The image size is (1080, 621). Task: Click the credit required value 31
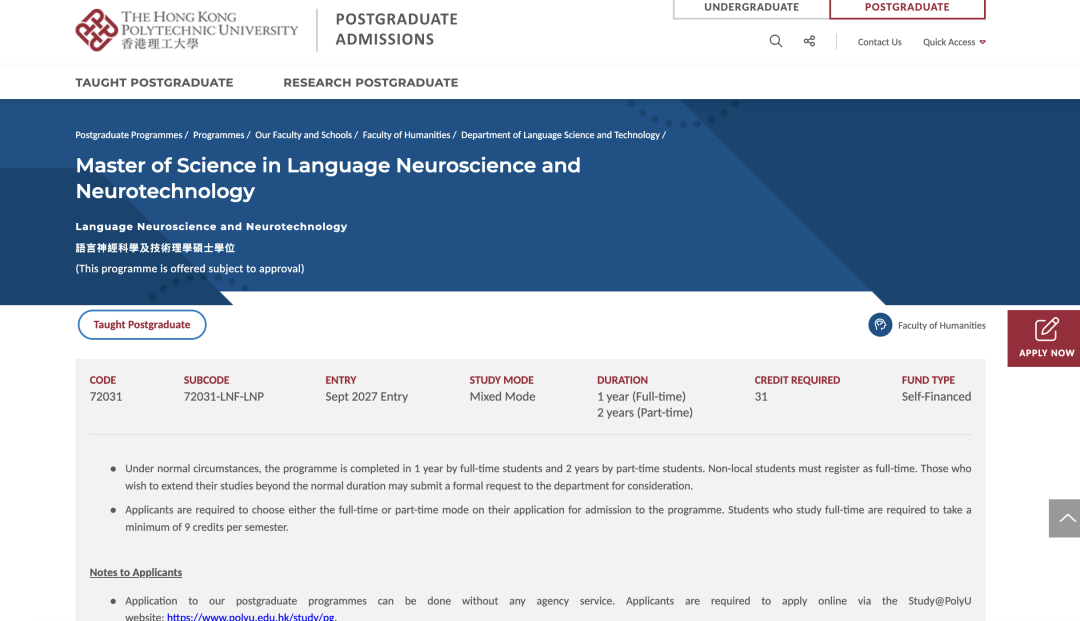[x=761, y=397]
